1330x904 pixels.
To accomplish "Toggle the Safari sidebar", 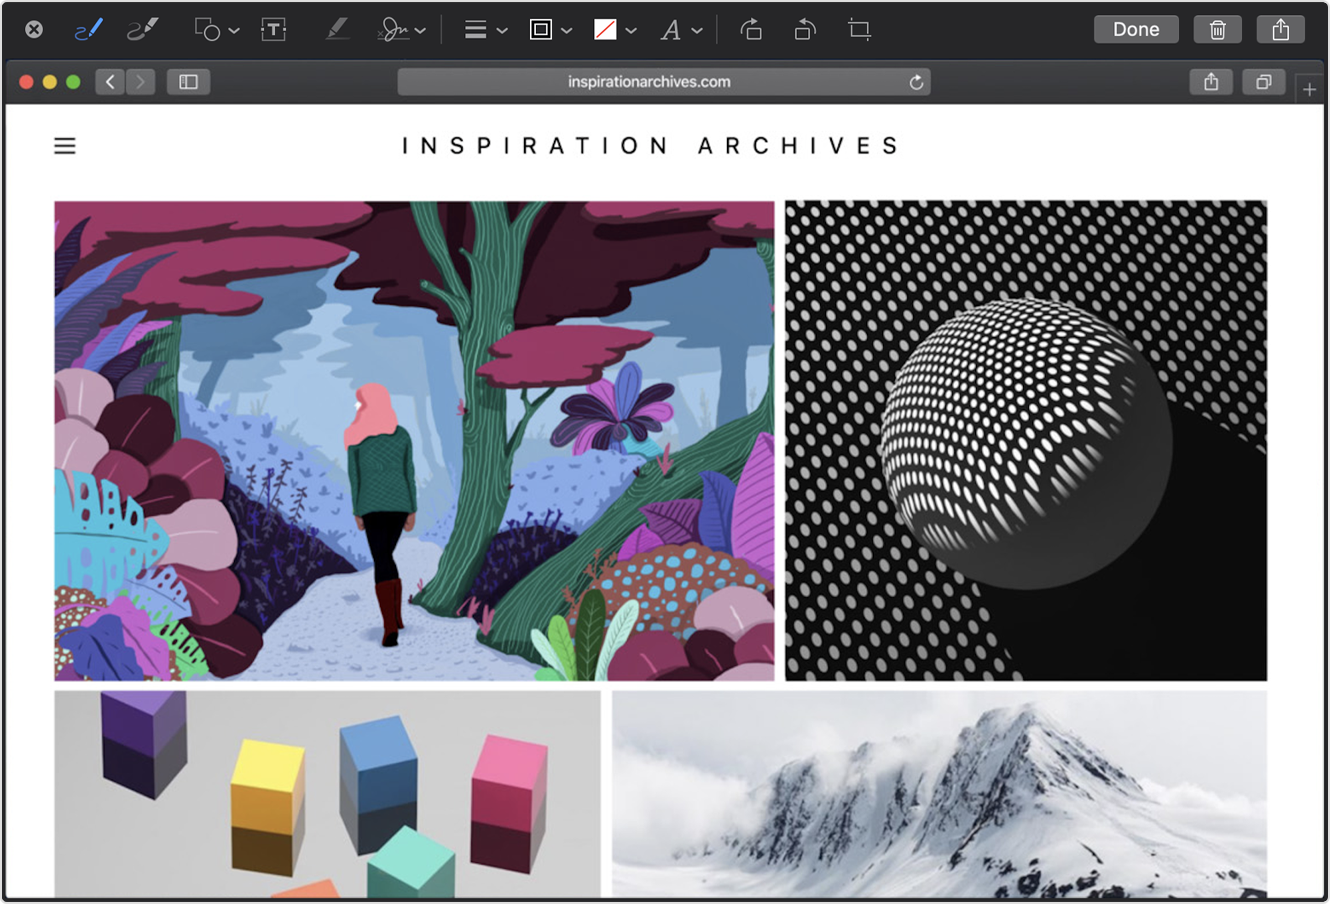I will click(188, 82).
